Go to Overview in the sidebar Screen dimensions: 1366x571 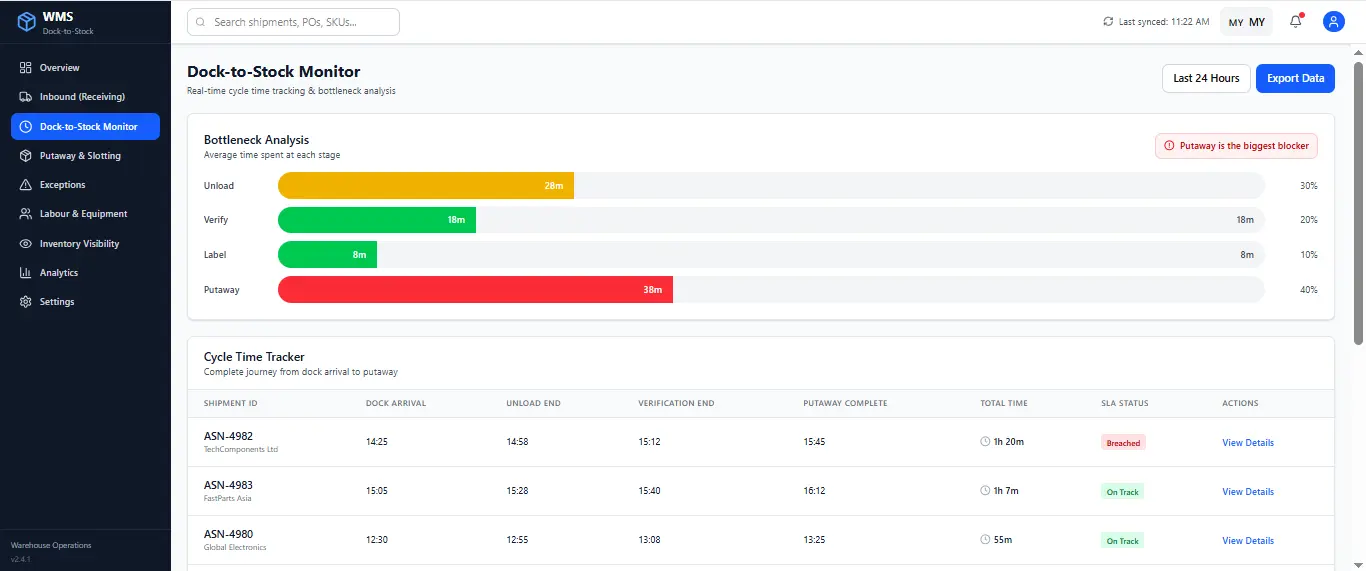coord(59,68)
